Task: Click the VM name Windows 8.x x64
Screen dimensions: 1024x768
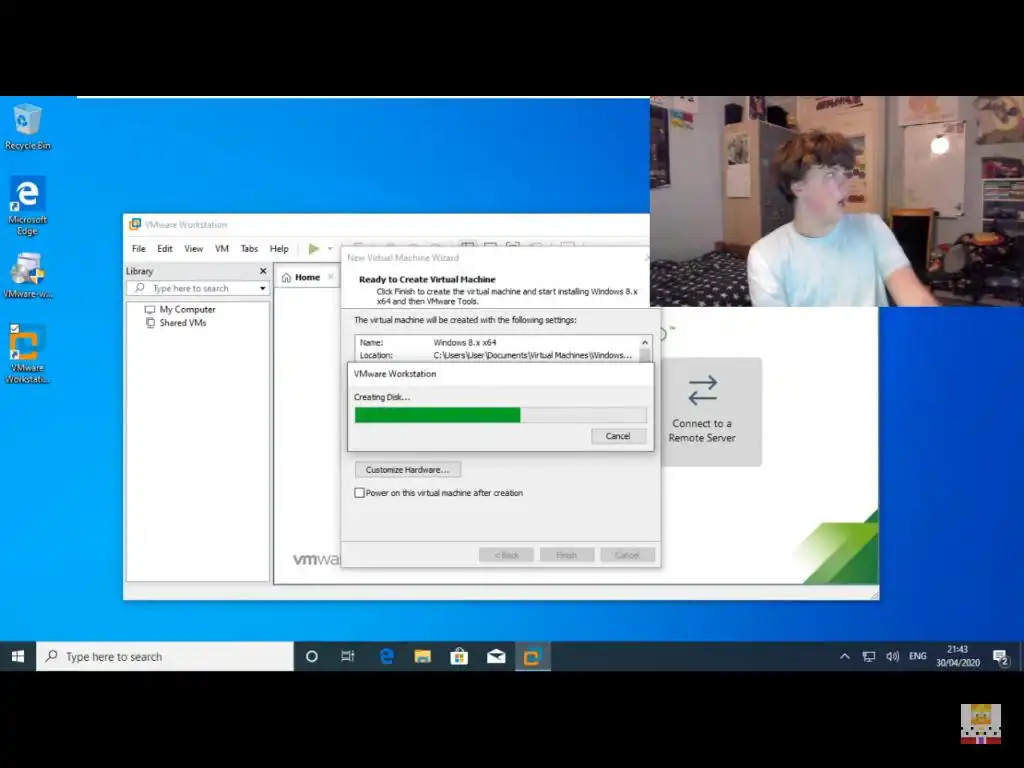Action: [x=465, y=342]
